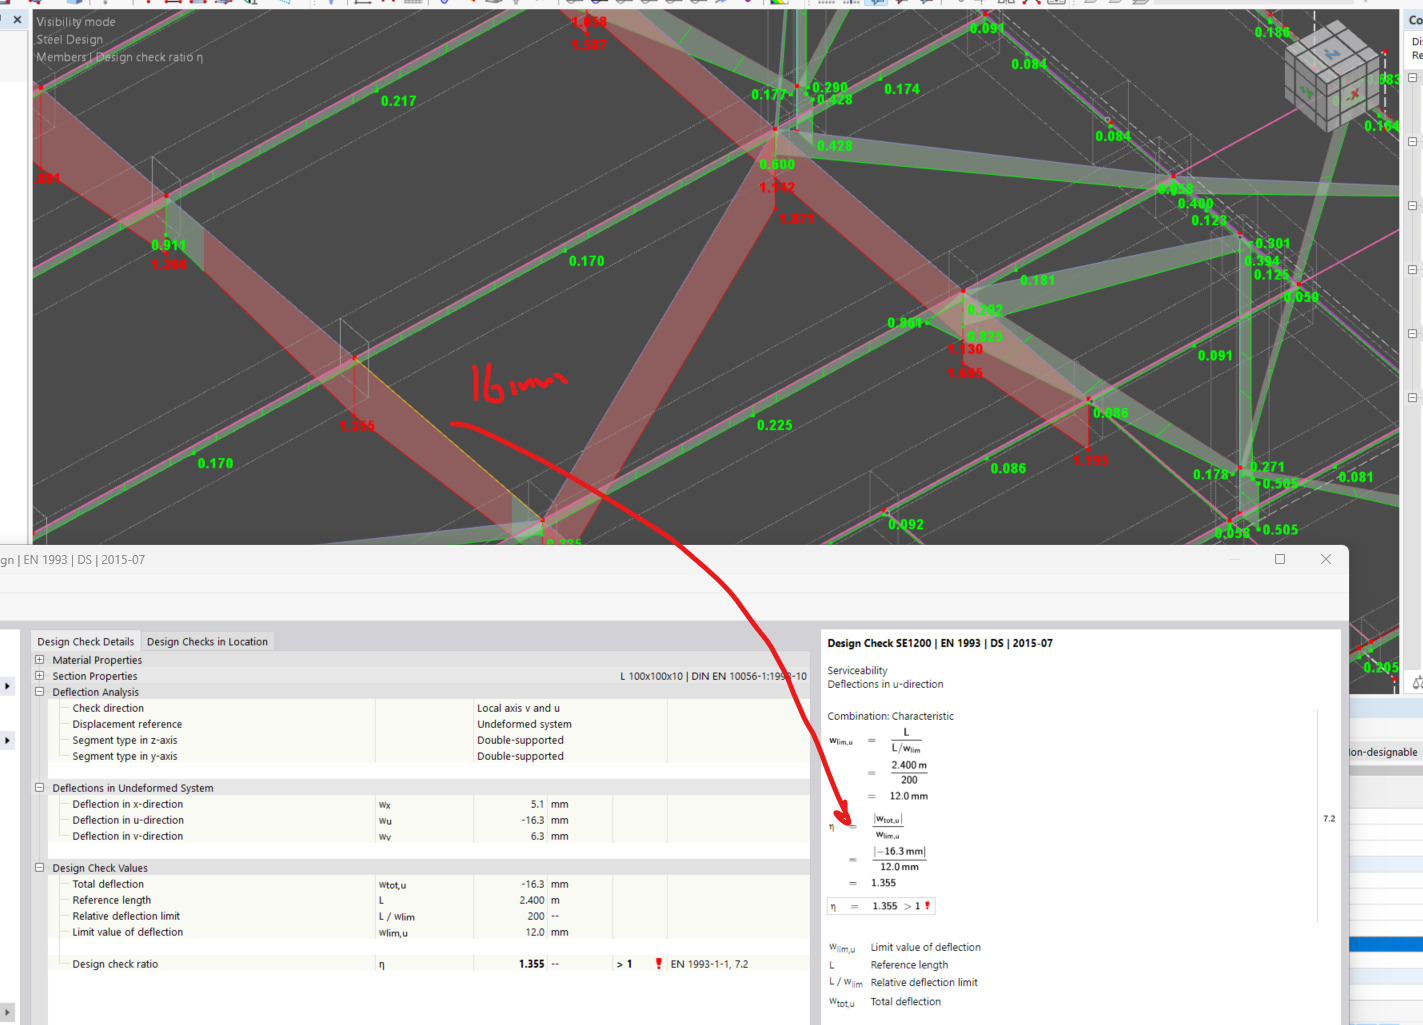Switch to Design Checks in Location tab
Screen dimensions: 1423x1025
(207, 642)
